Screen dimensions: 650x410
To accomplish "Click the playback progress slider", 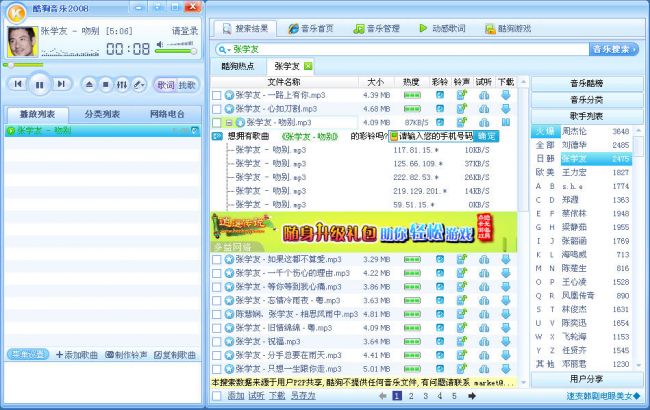I will (23, 65).
